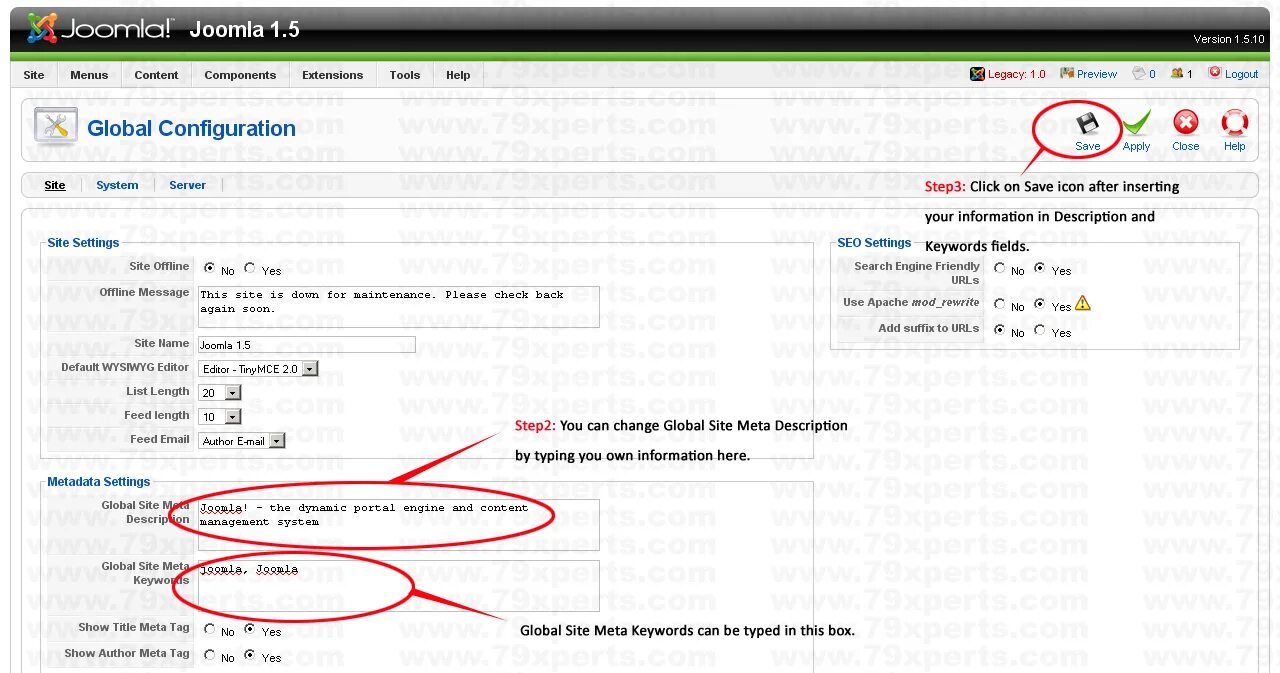Viewport: 1280px width, 673px height.
Task: Set Show Author Meta Tag to Yes
Action: [250, 656]
